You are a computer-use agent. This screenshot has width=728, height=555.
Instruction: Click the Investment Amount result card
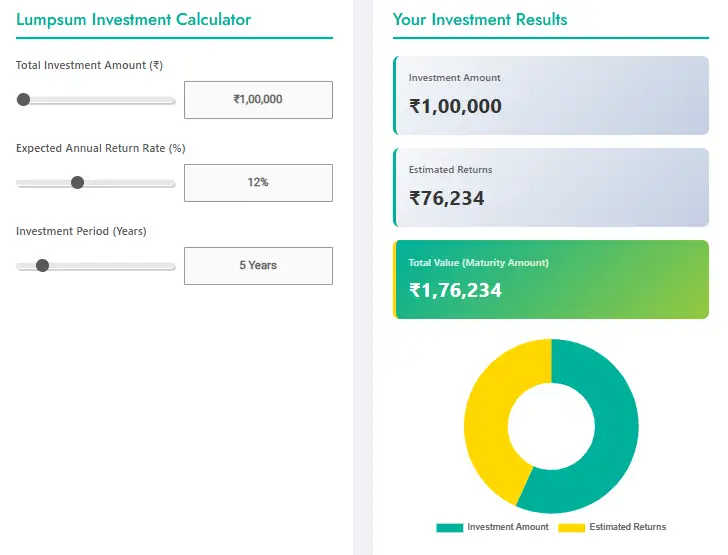551,95
